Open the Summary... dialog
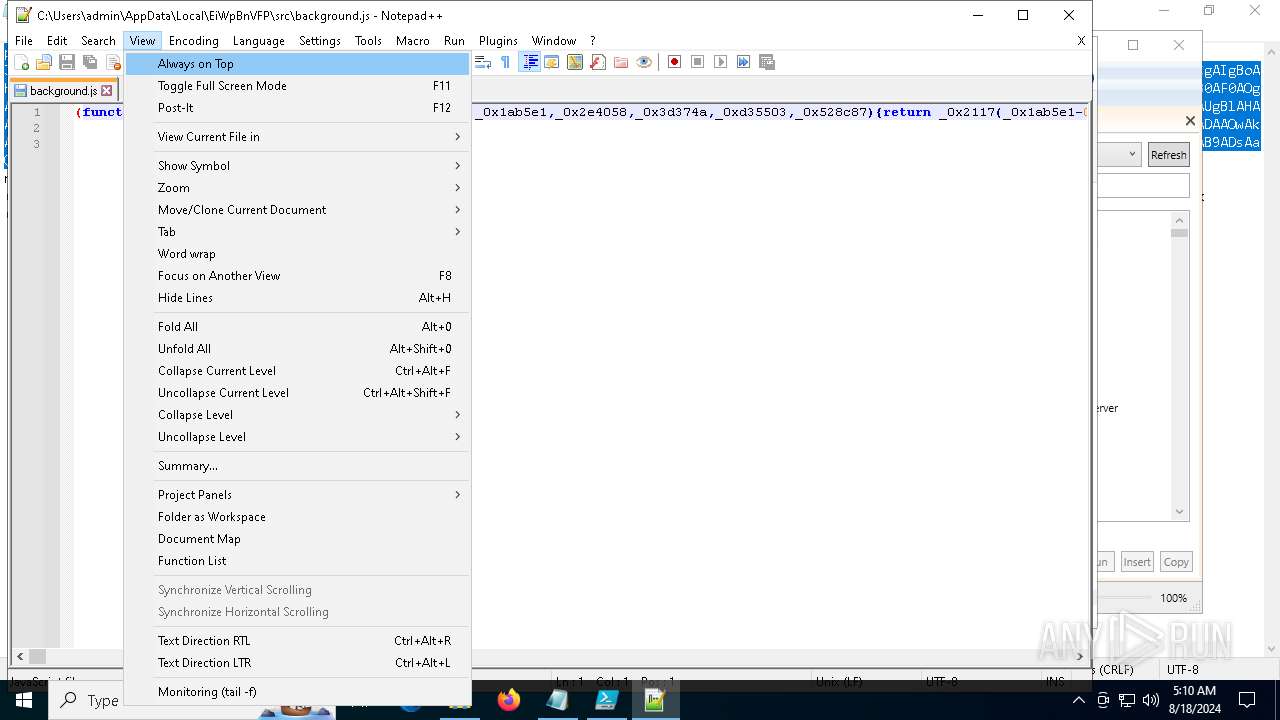1280x720 pixels. point(297,466)
